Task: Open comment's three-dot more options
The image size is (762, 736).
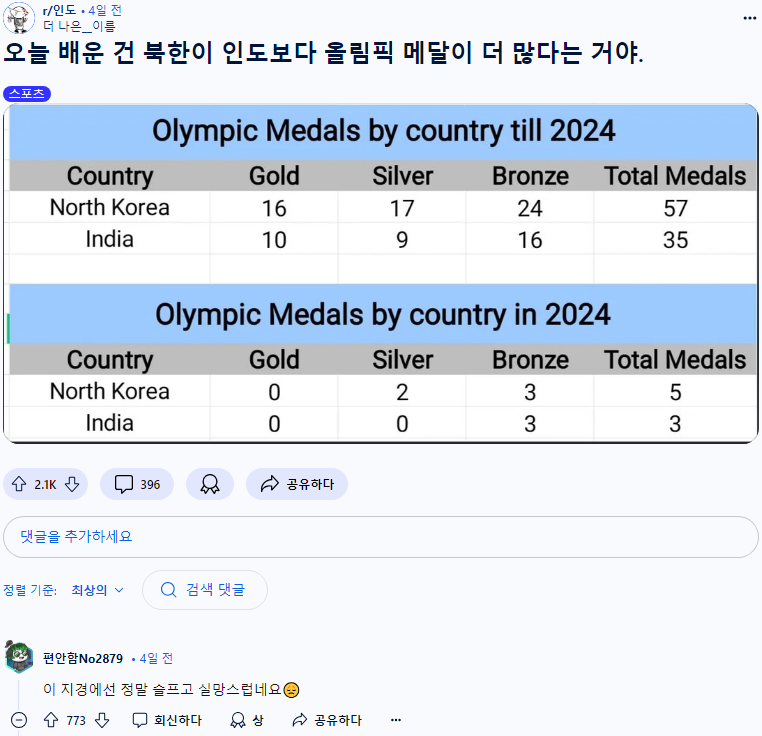Action: pyautogui.click(x=396, y=720)
